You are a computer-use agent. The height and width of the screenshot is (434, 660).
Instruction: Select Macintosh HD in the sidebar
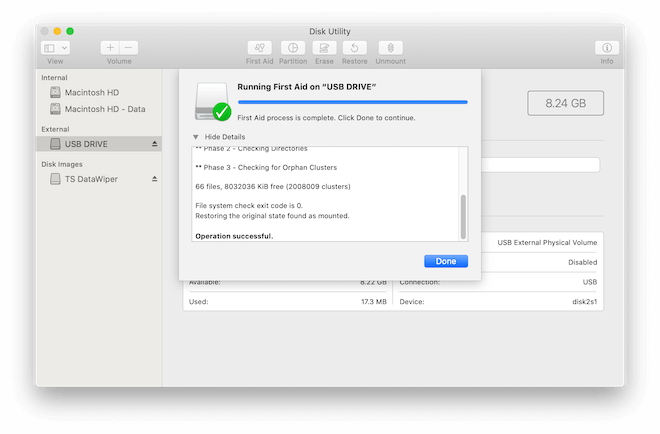click(x=91, y=93)
